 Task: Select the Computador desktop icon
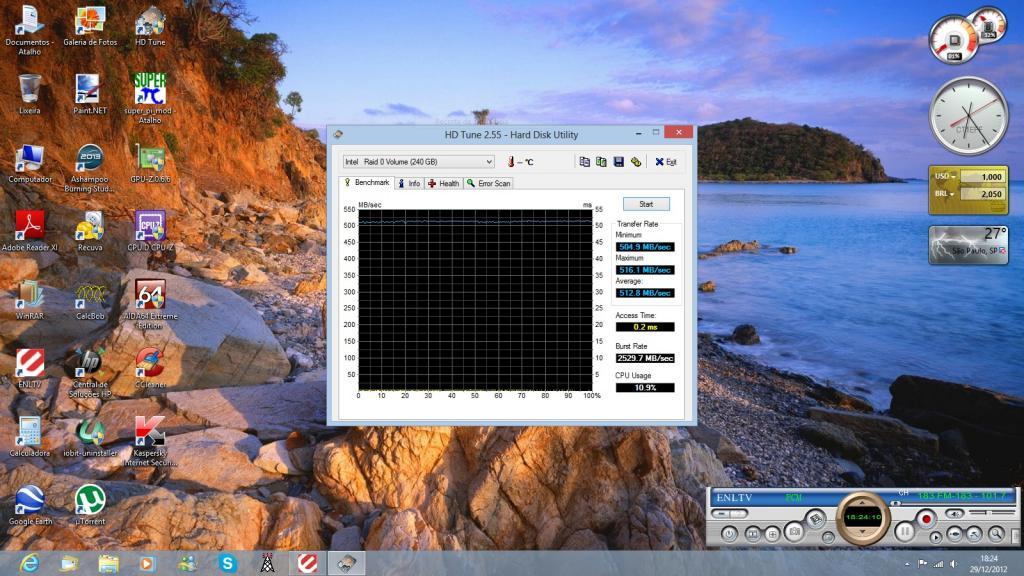[29, 163]
